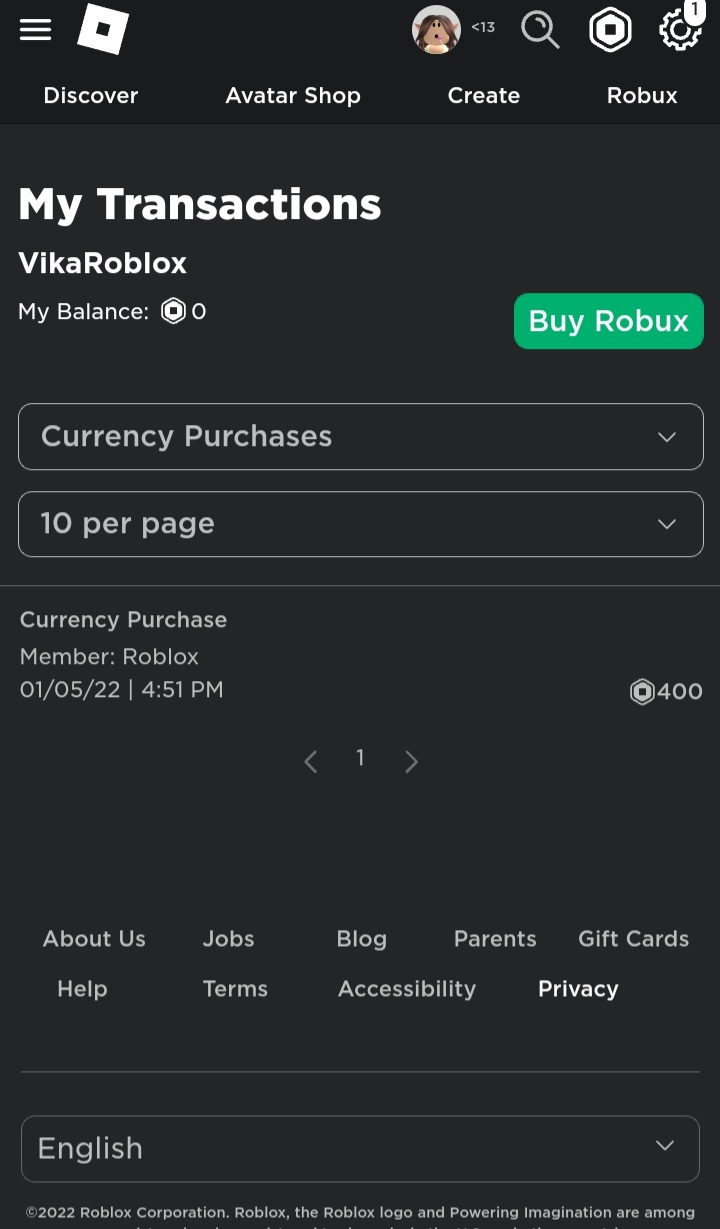Open the Avatar Shop tab
This screenshot has width=720, height=1229.
tap(293, 96)
